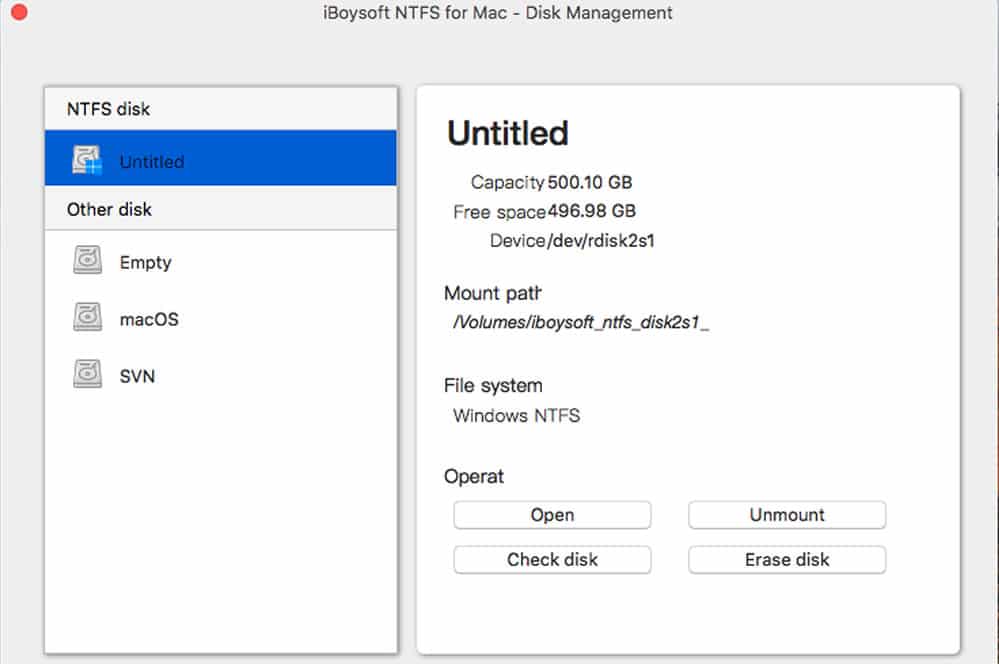Click the Capacity value 500.10 GB

(590, 182)
